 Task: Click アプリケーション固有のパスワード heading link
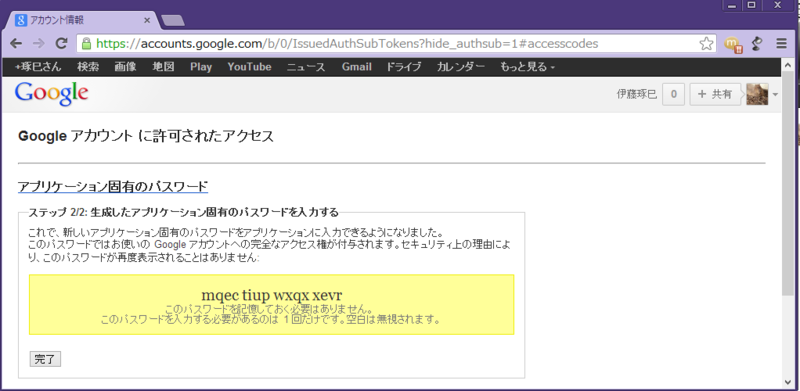(113, 187)
